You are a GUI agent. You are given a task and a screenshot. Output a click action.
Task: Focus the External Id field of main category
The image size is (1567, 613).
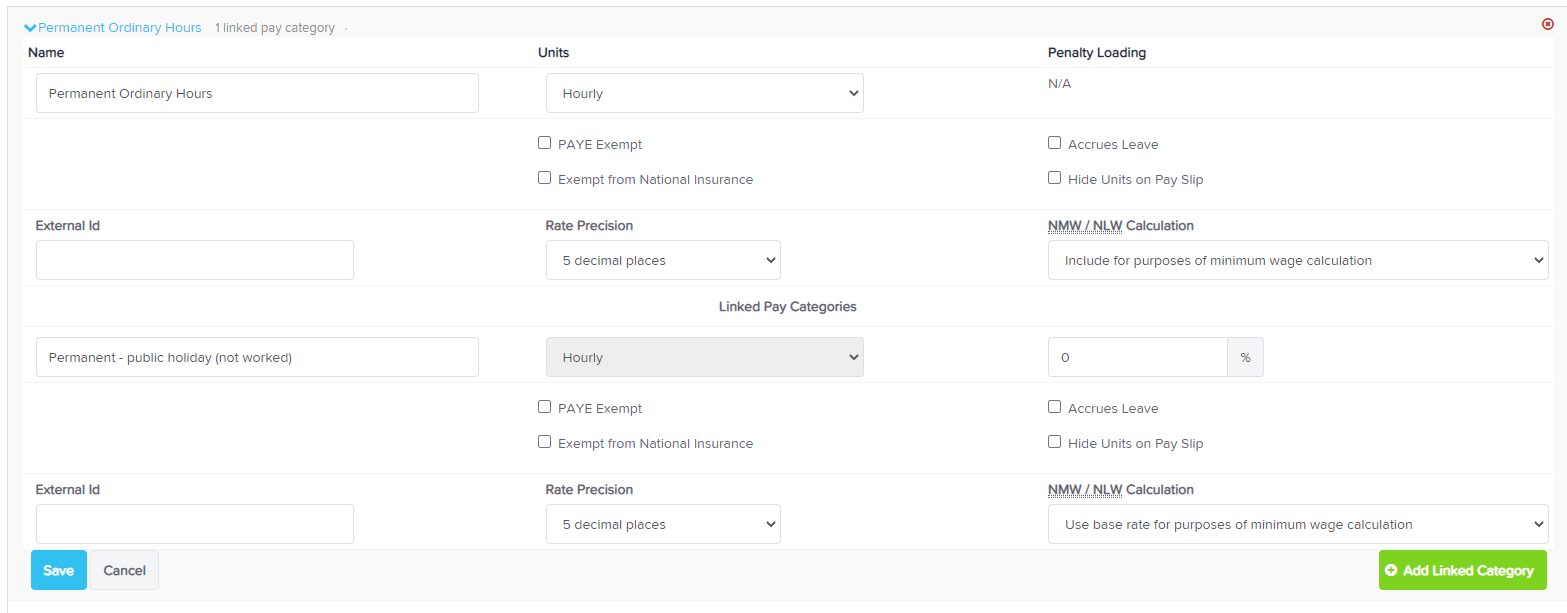(195, 260)
